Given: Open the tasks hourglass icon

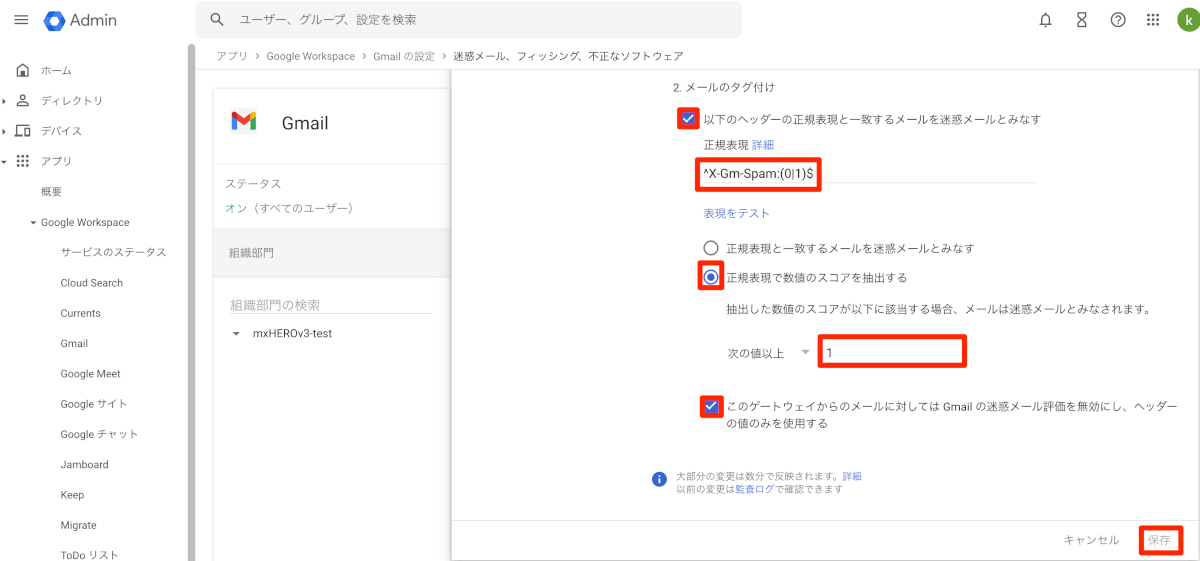Looking at the screenshot, I should pos(1082,20).
